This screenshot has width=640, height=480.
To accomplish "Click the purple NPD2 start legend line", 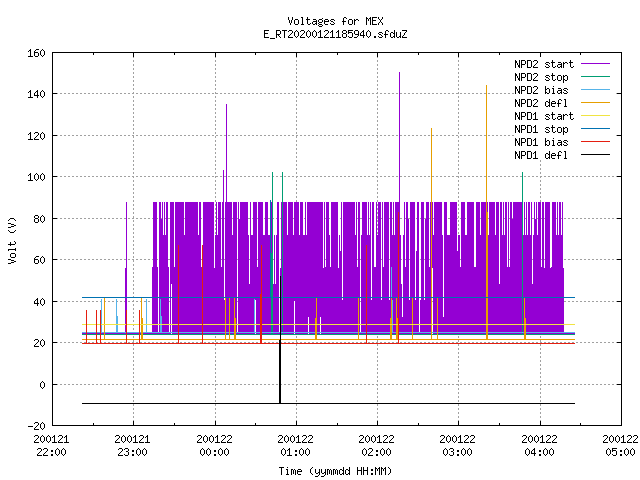I will point(596,64).
